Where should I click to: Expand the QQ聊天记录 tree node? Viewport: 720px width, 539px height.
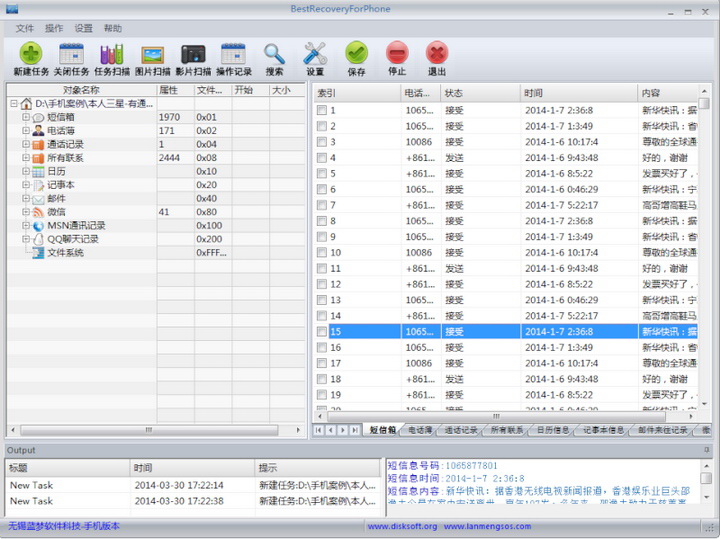point(26,239)
